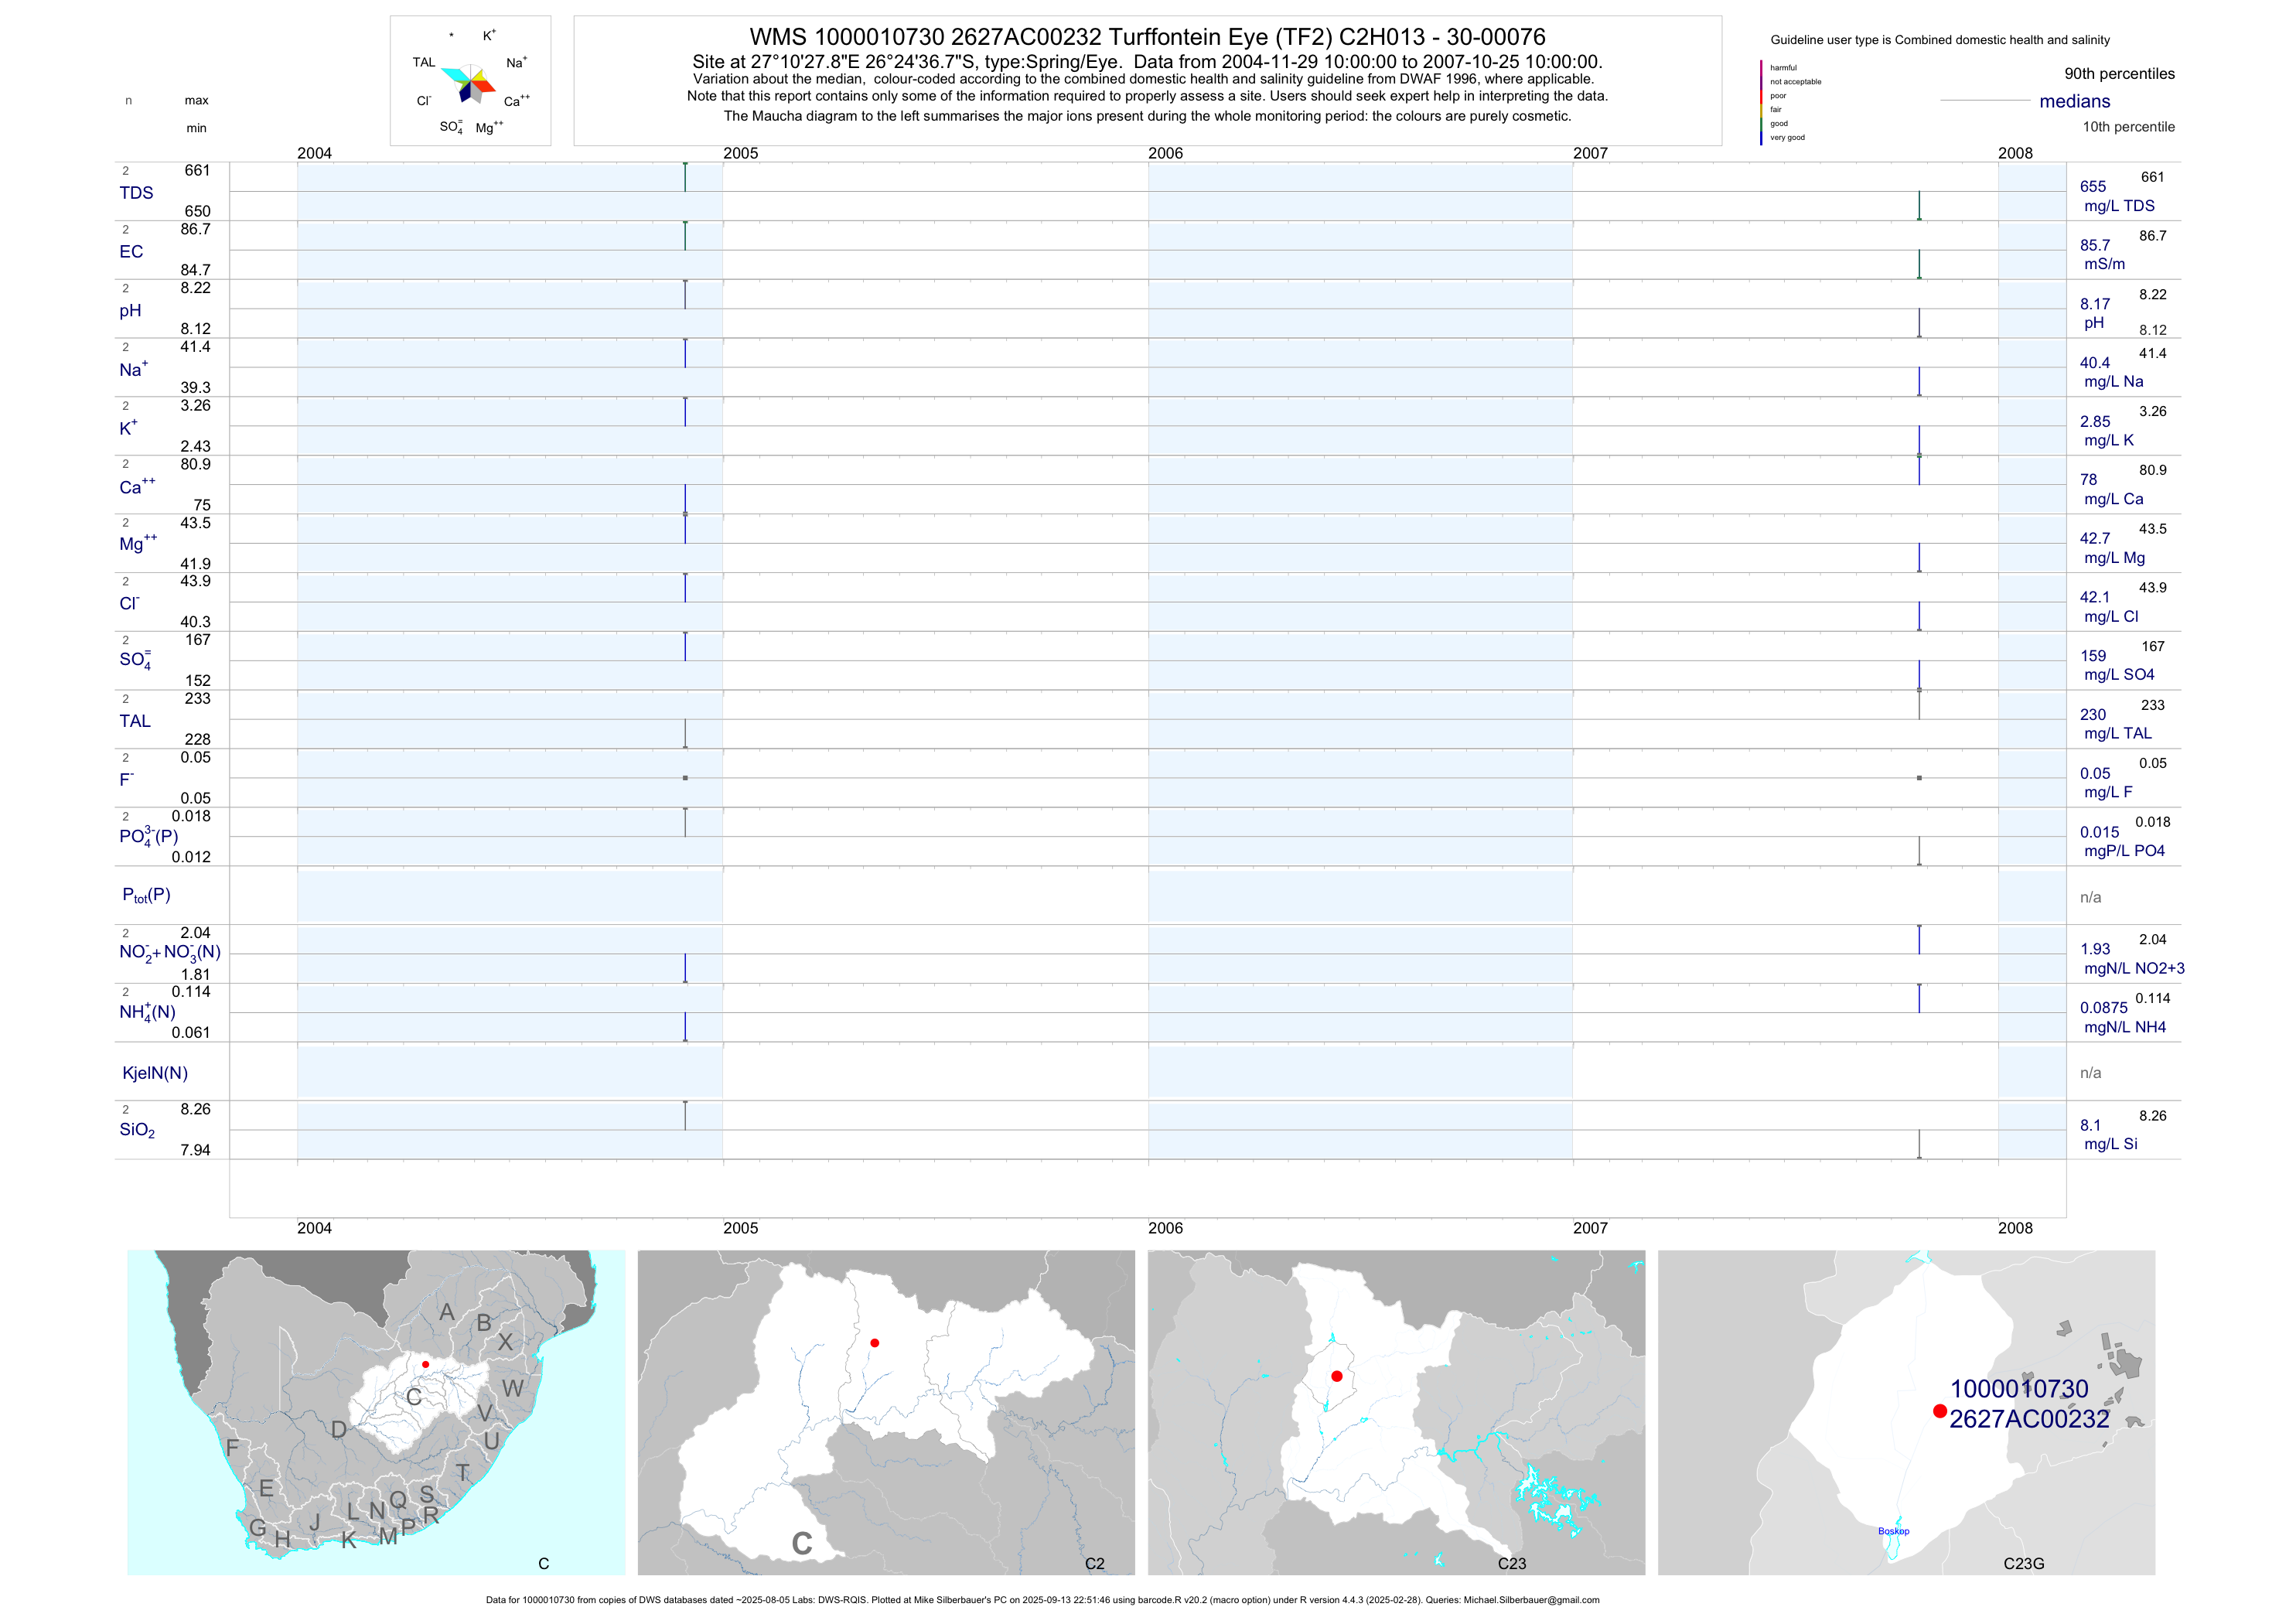The height and width of the screenshot is (1624, 2296).
Task: Click the large C label on C2 map
Action: [801, 1544]
